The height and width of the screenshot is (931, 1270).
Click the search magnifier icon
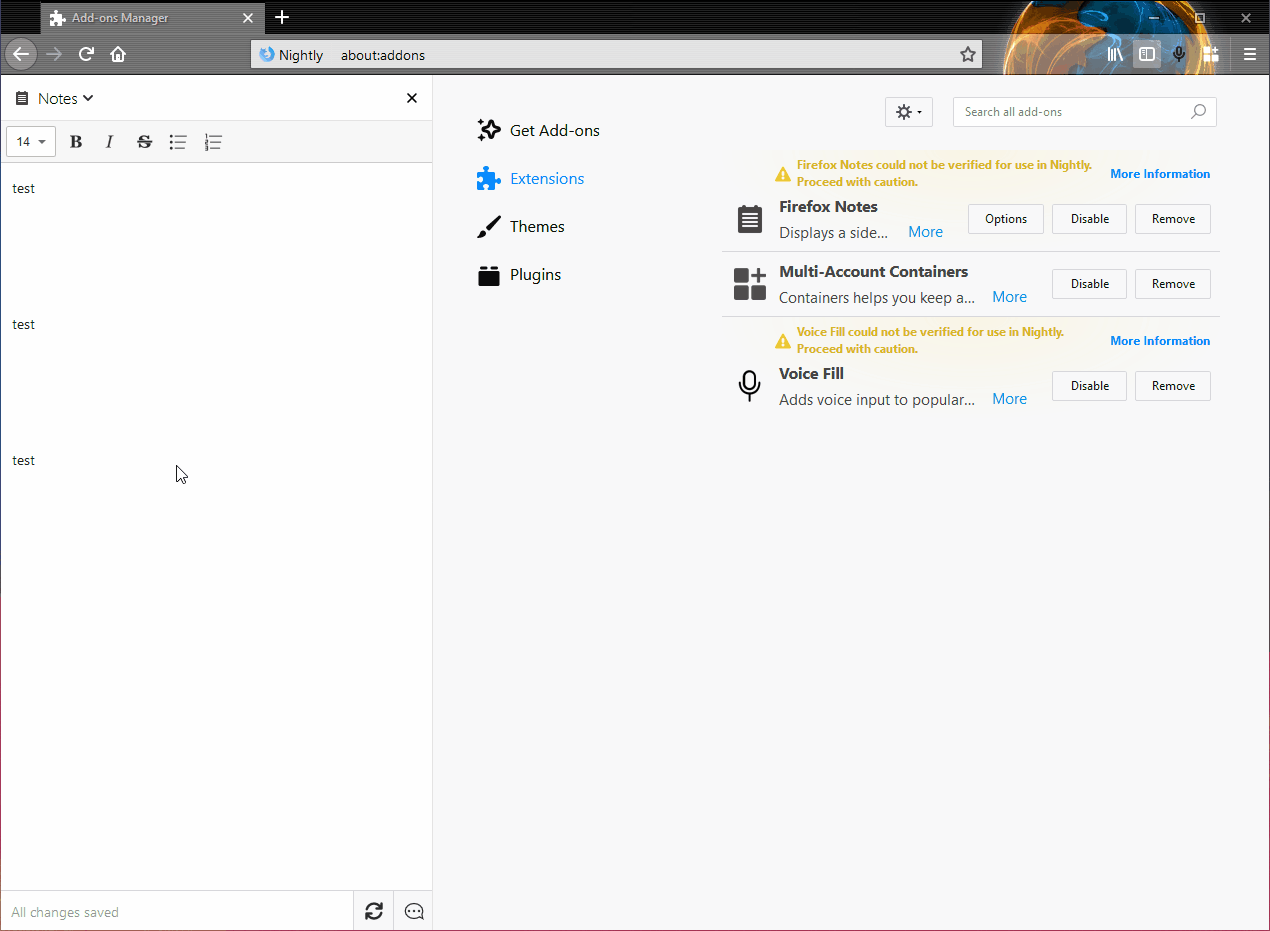[x=1198, y=112]
